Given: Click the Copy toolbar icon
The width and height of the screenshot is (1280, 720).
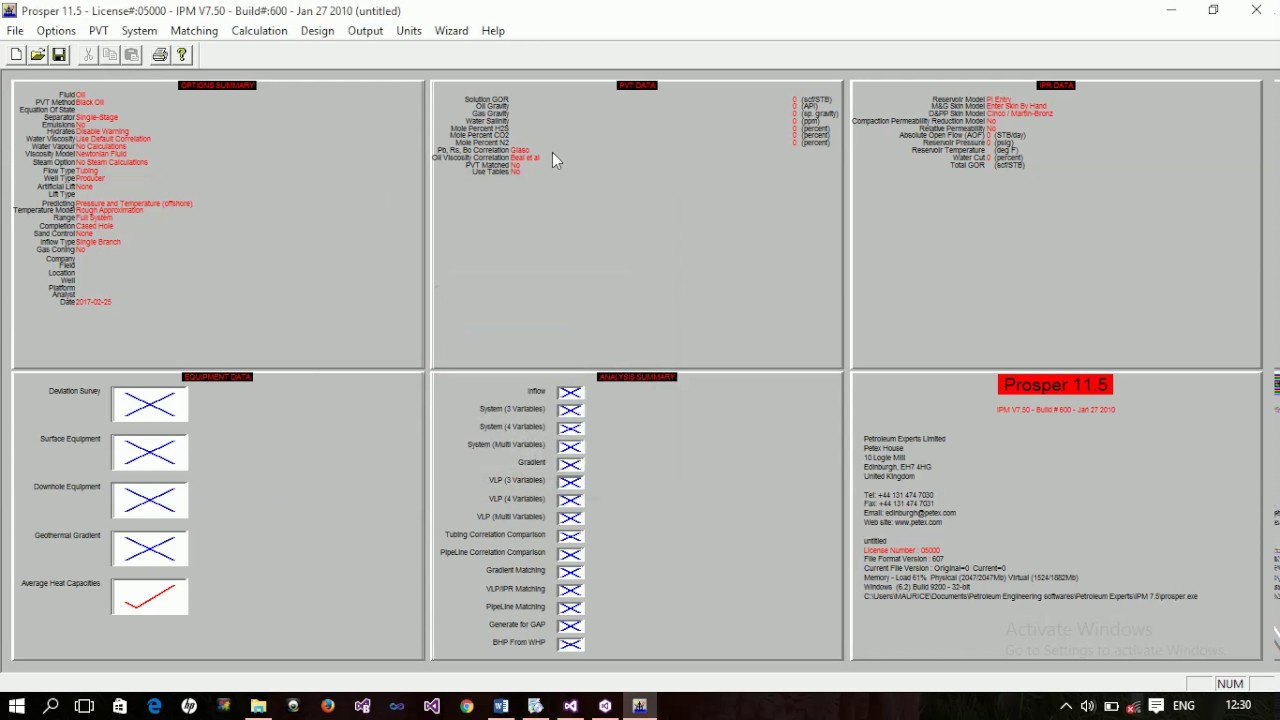Looking at the screenshot, I should 110,55.
